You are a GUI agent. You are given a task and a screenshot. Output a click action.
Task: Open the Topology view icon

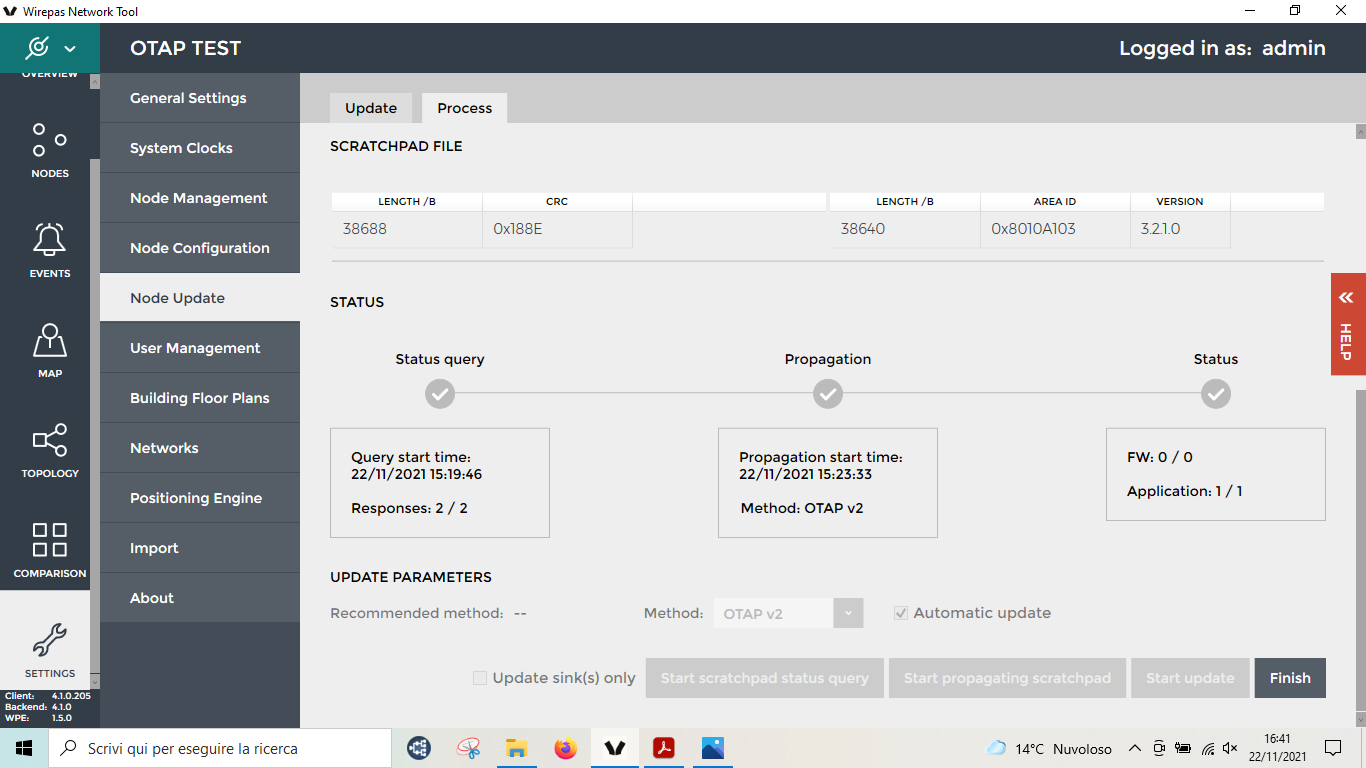[x=49, y=448]
